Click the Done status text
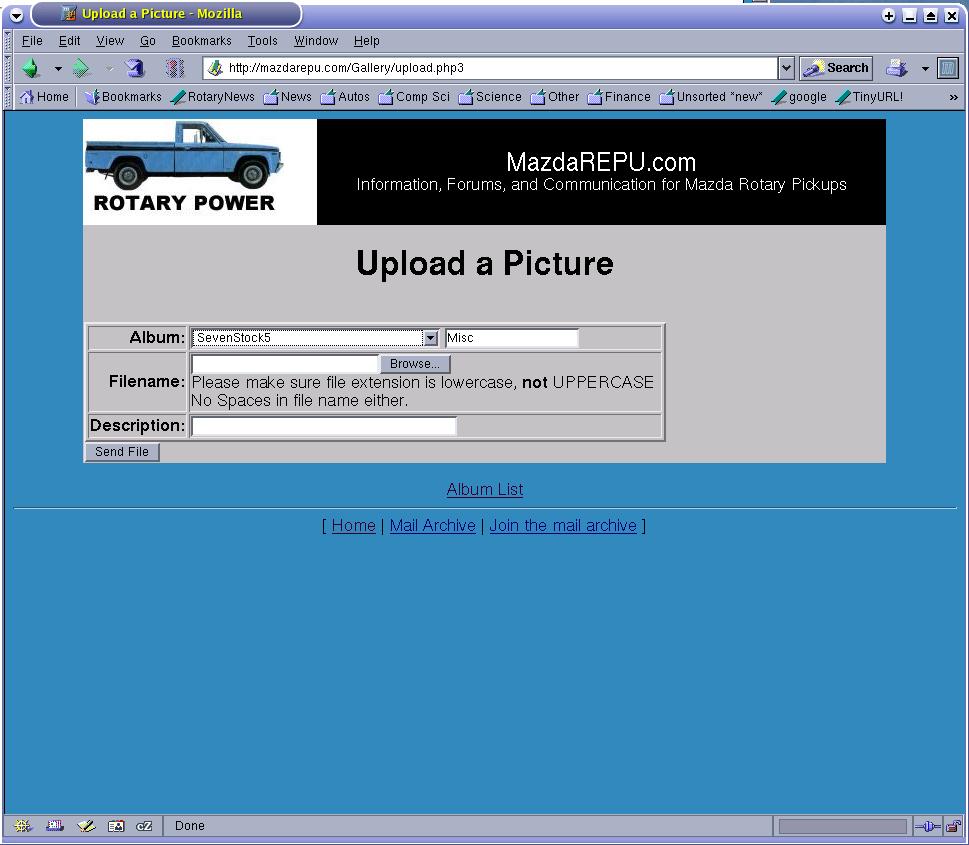The image size is (969, 845). 190,826
